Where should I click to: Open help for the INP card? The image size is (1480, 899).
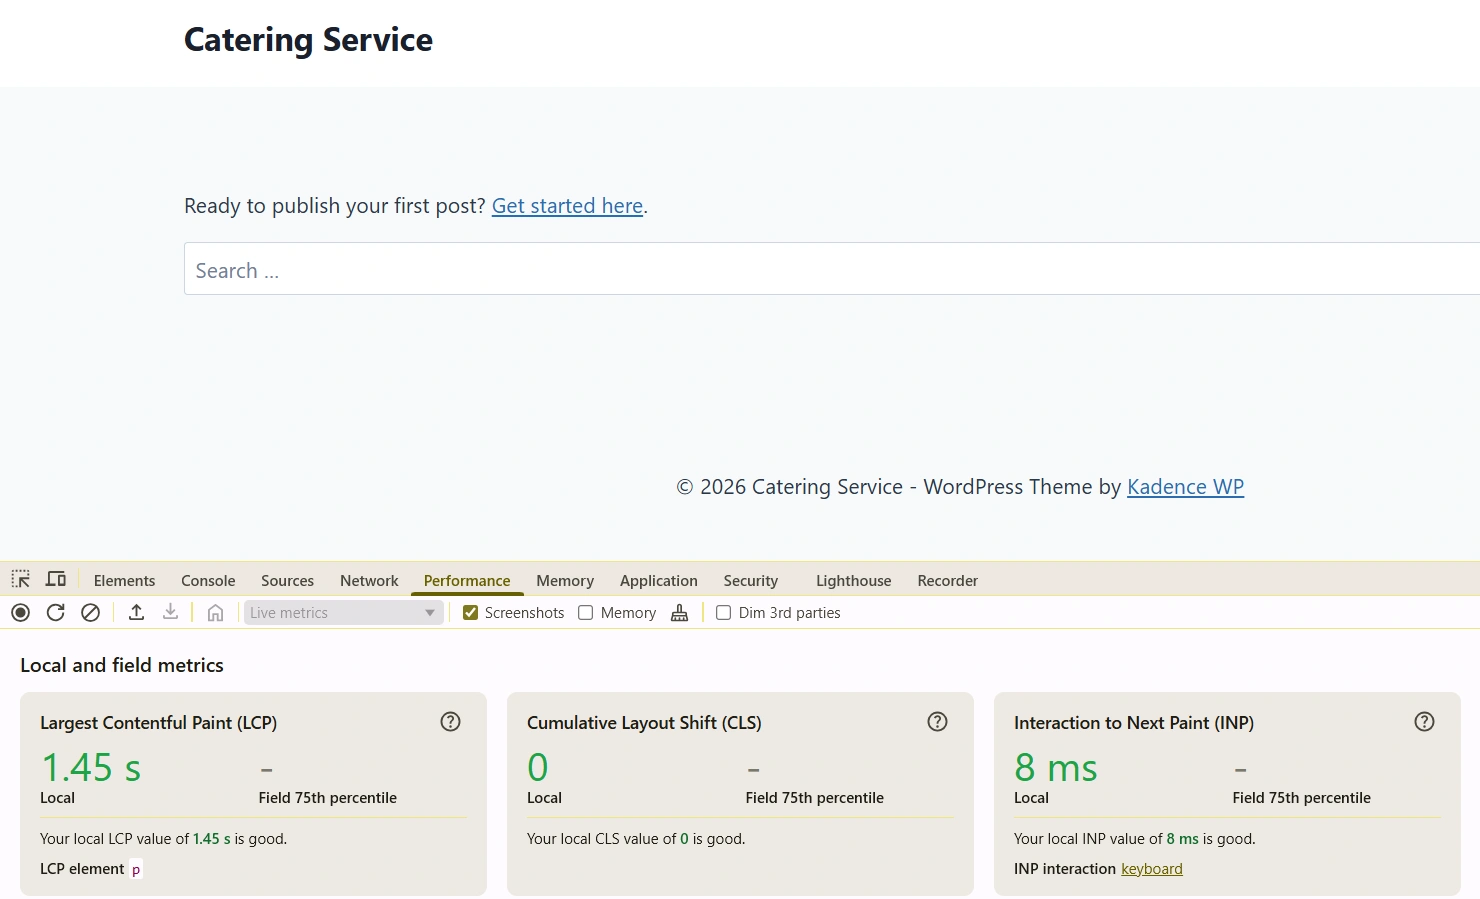[x=1424, y=722]
